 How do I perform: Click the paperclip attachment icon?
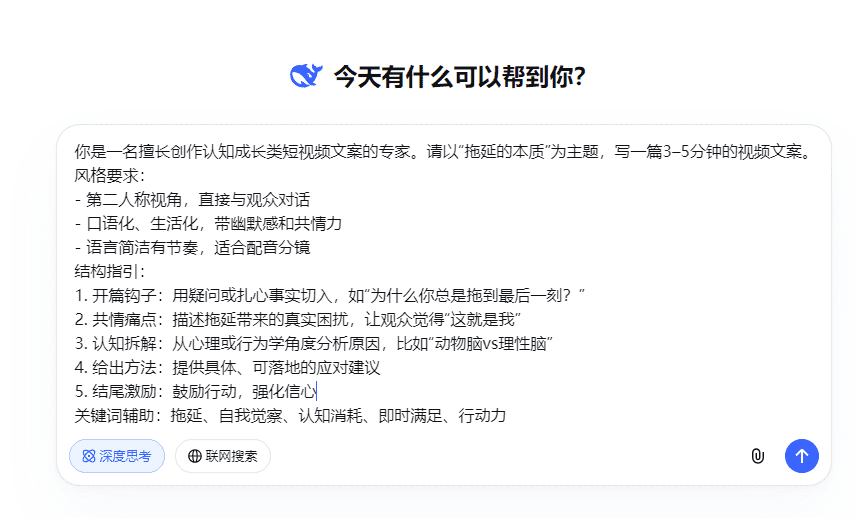click(x=757, y=456)
